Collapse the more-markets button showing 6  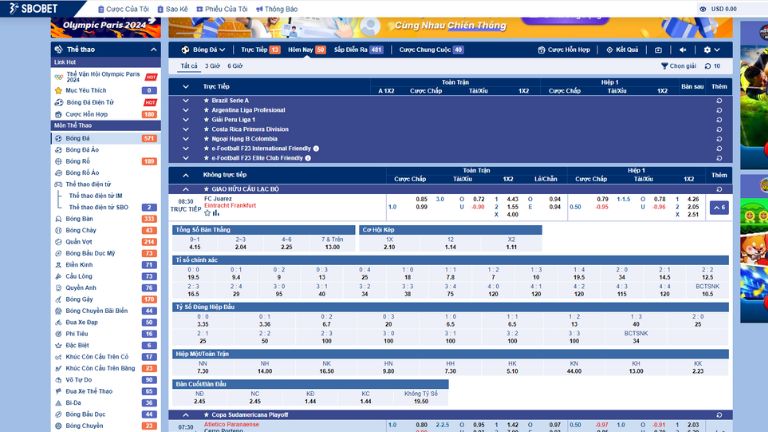[719, 208]
